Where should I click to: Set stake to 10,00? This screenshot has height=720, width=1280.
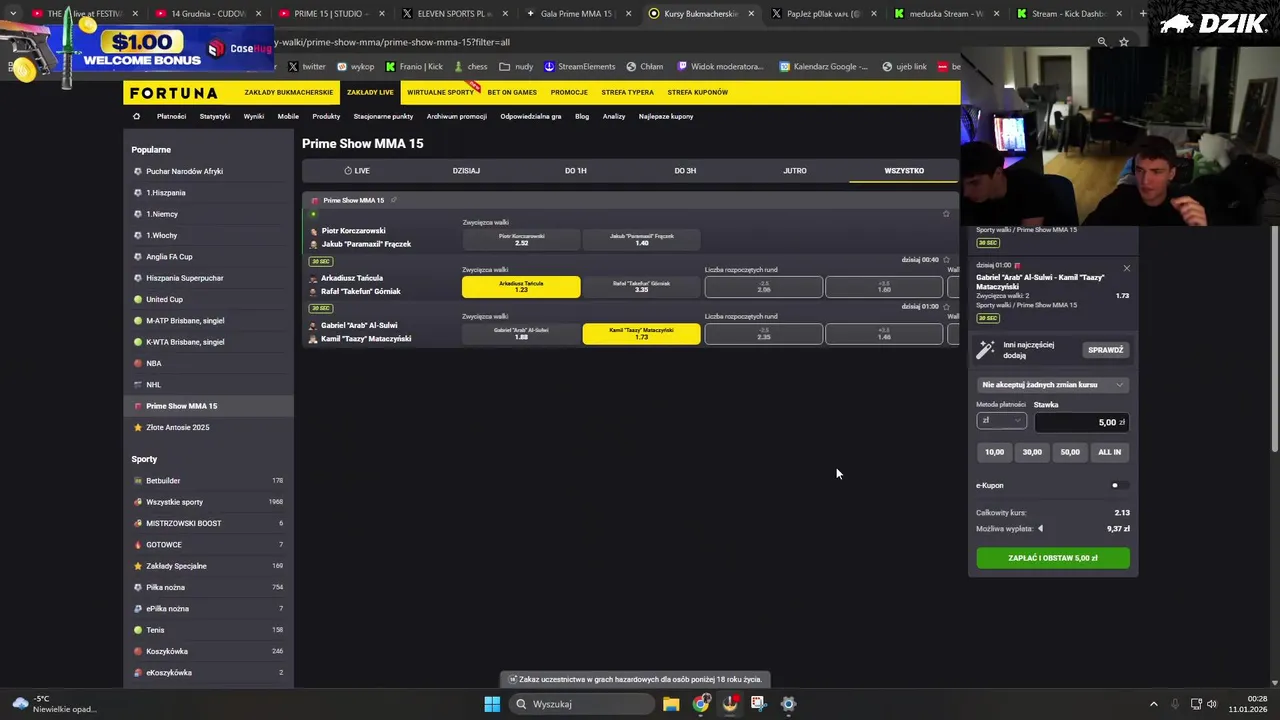tap(994, 452)
